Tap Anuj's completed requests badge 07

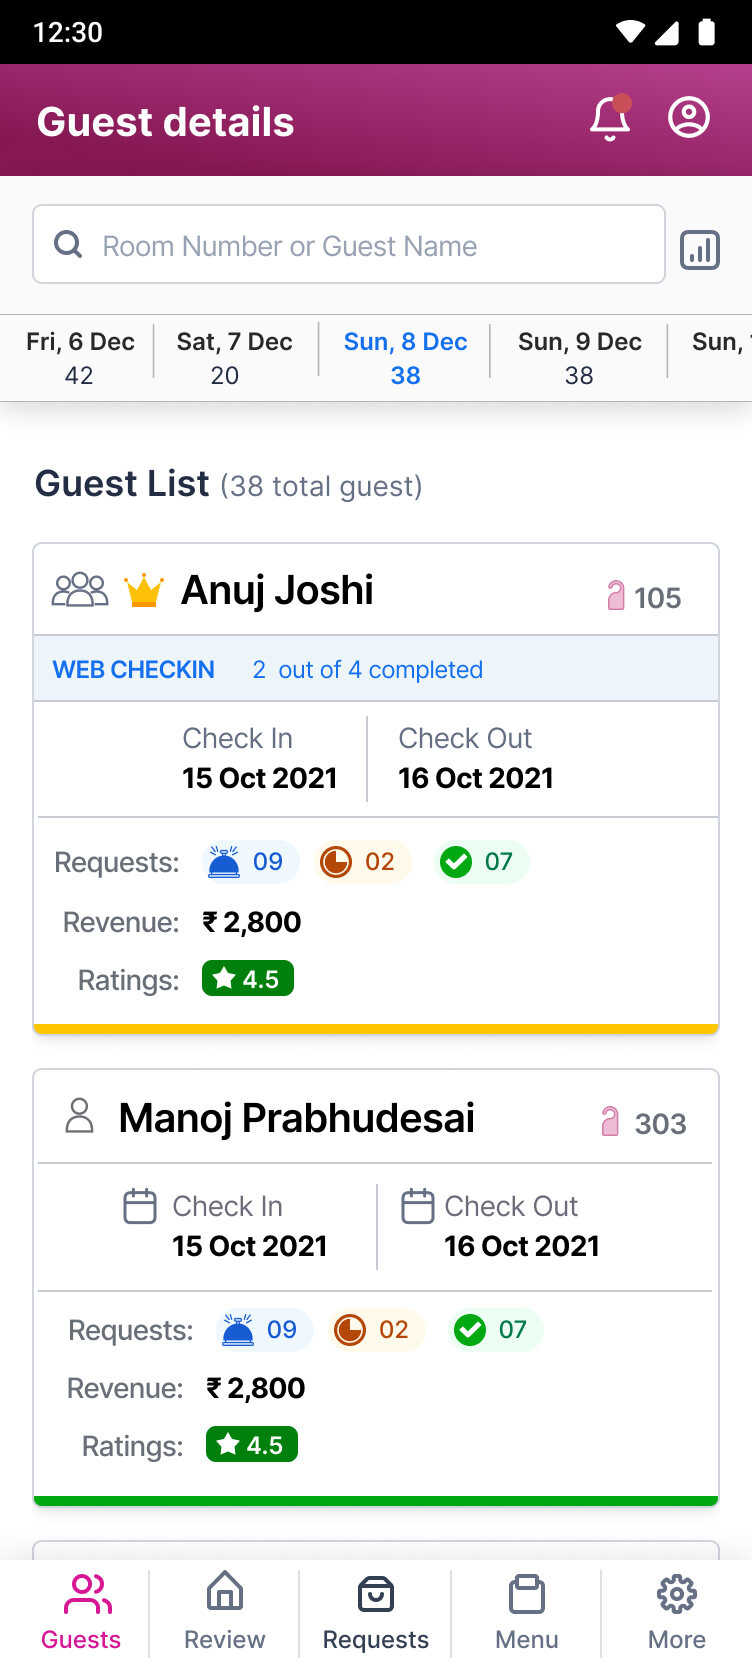point(483,862)
